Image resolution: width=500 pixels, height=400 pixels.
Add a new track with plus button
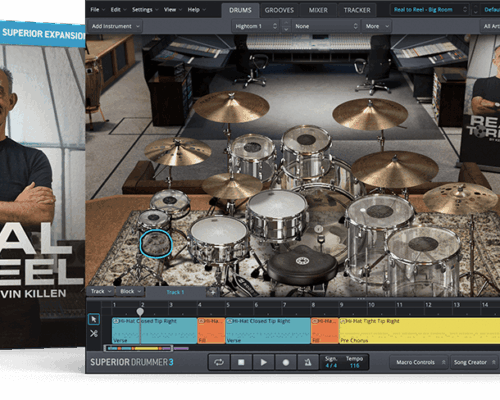tap(213, 292)
